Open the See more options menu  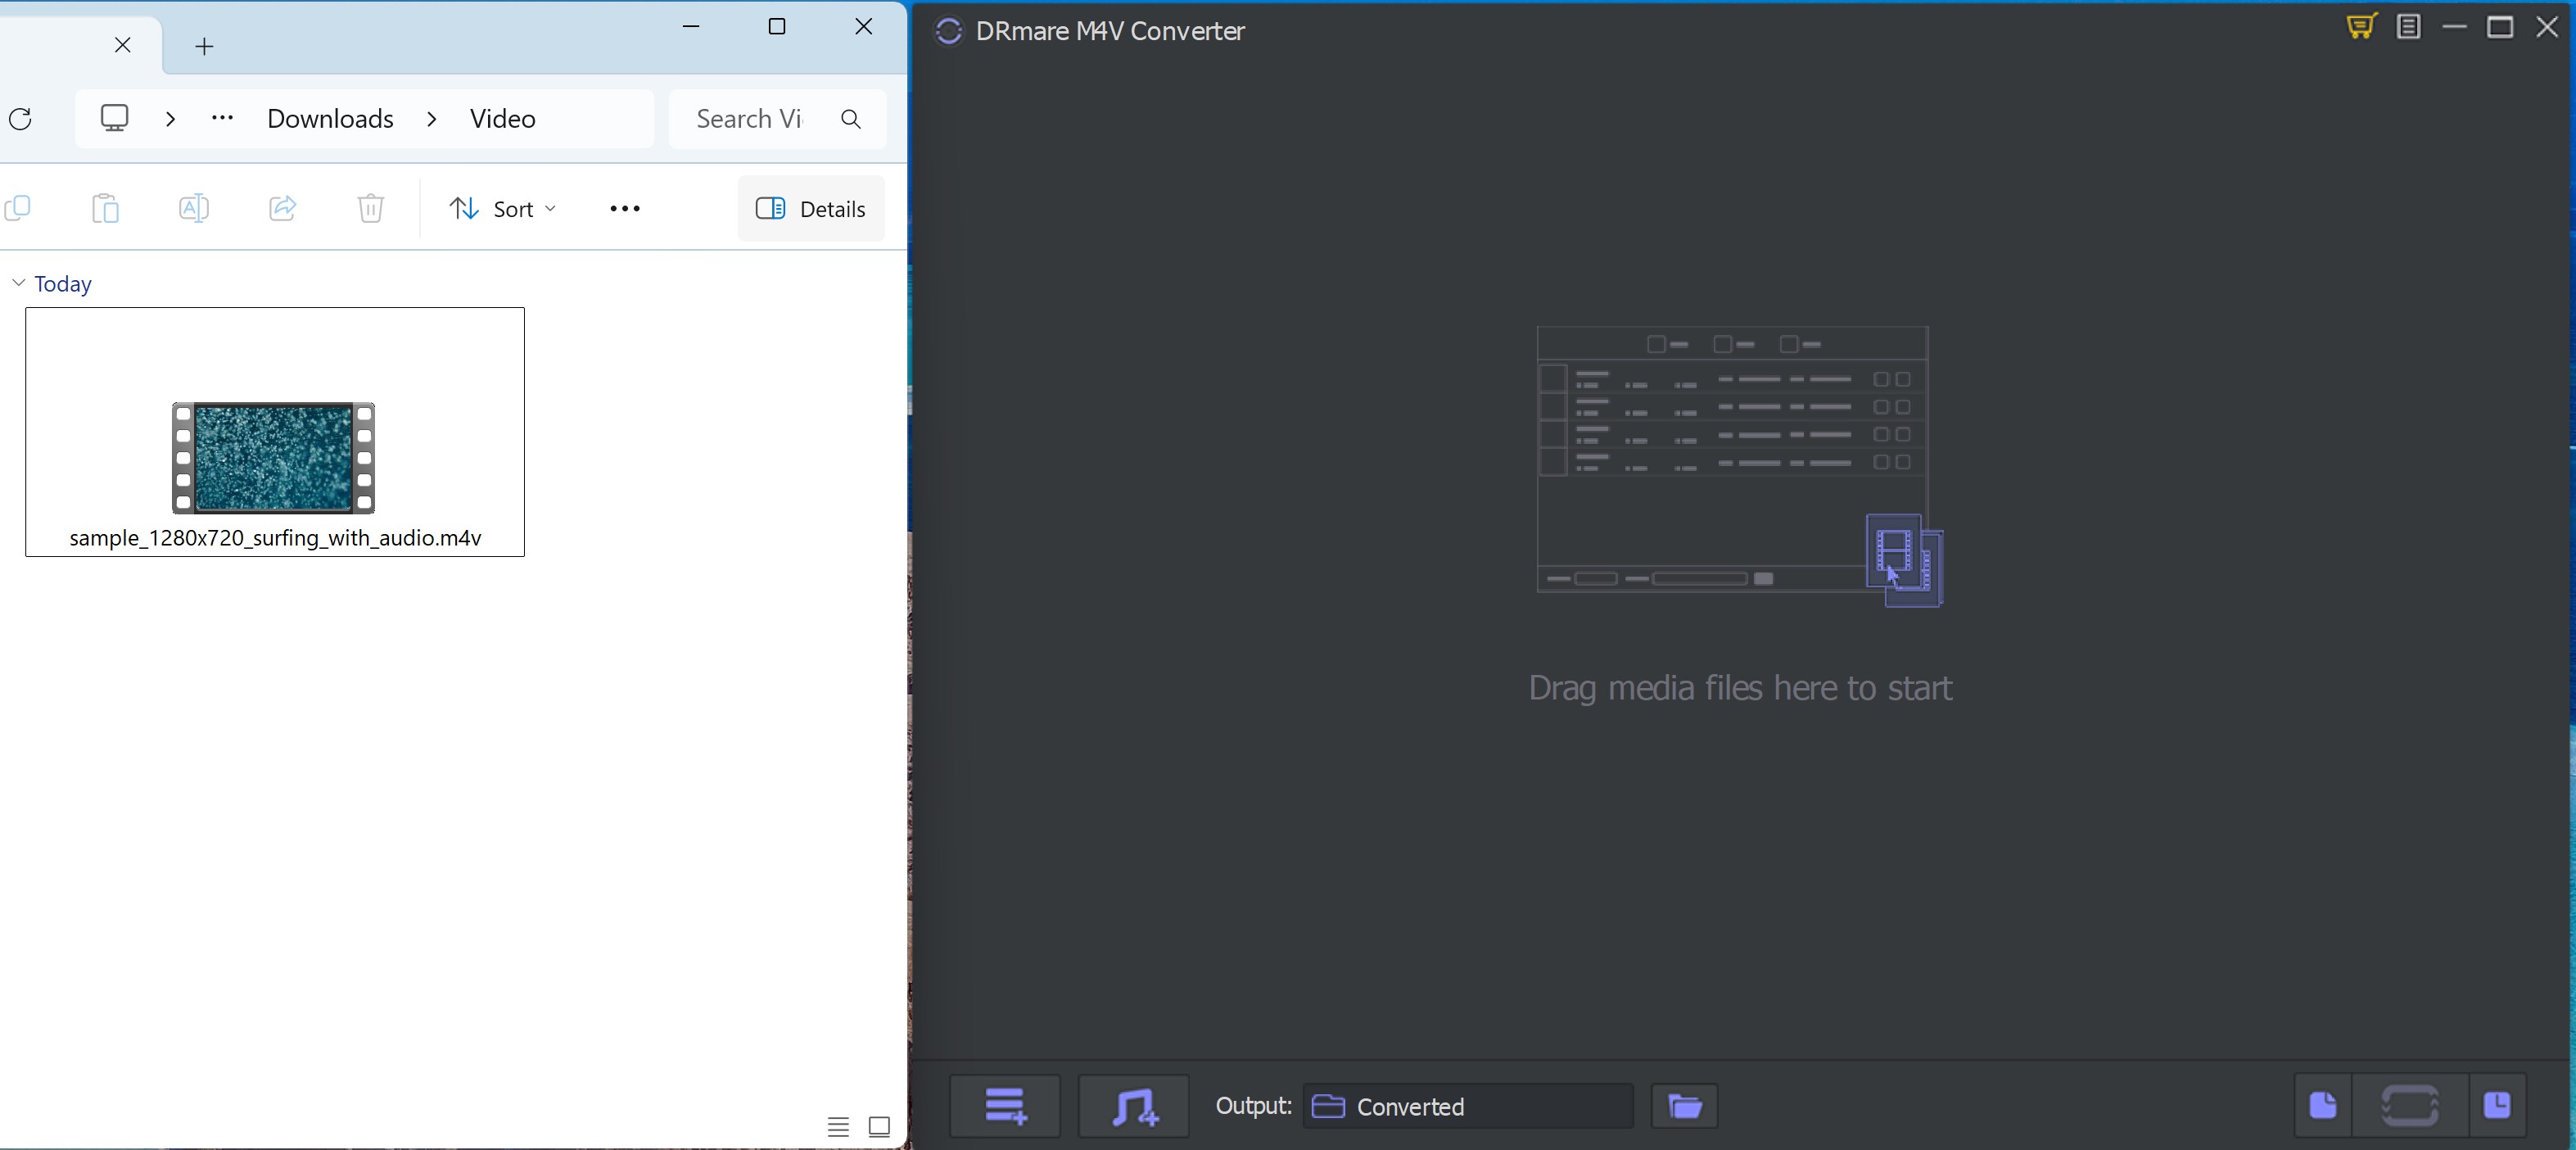click(625, 208)
